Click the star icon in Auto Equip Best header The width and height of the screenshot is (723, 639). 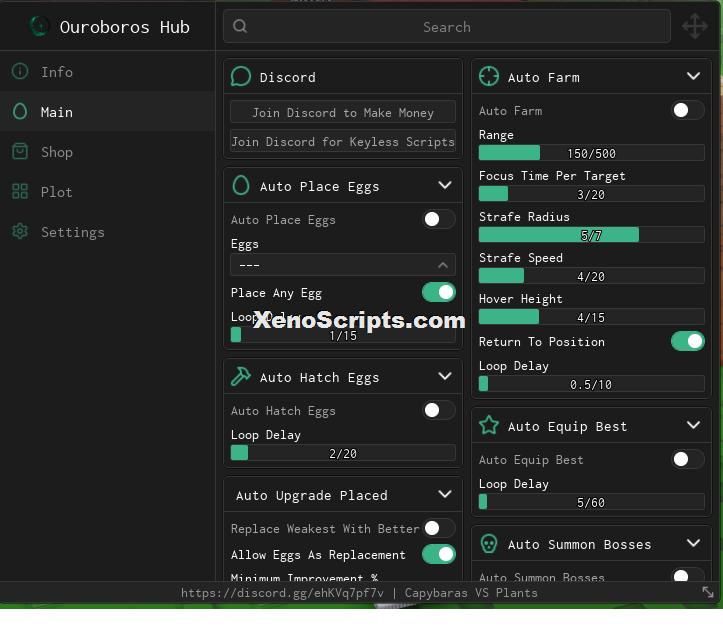click(x=489, y=425)
